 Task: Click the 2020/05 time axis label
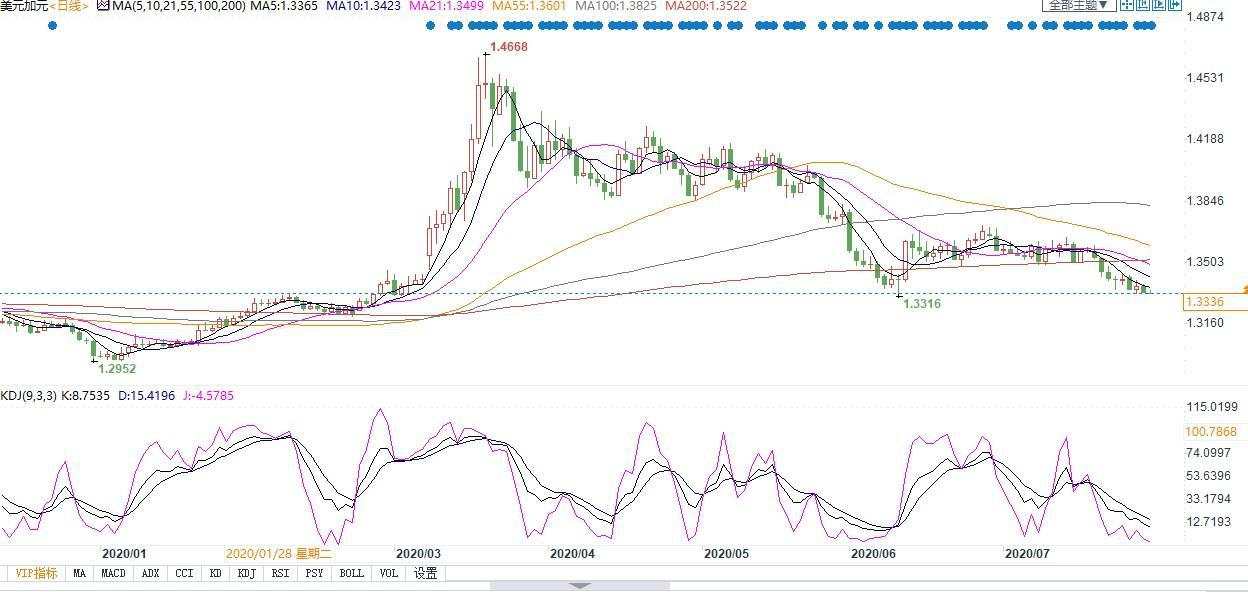(726, 553)
